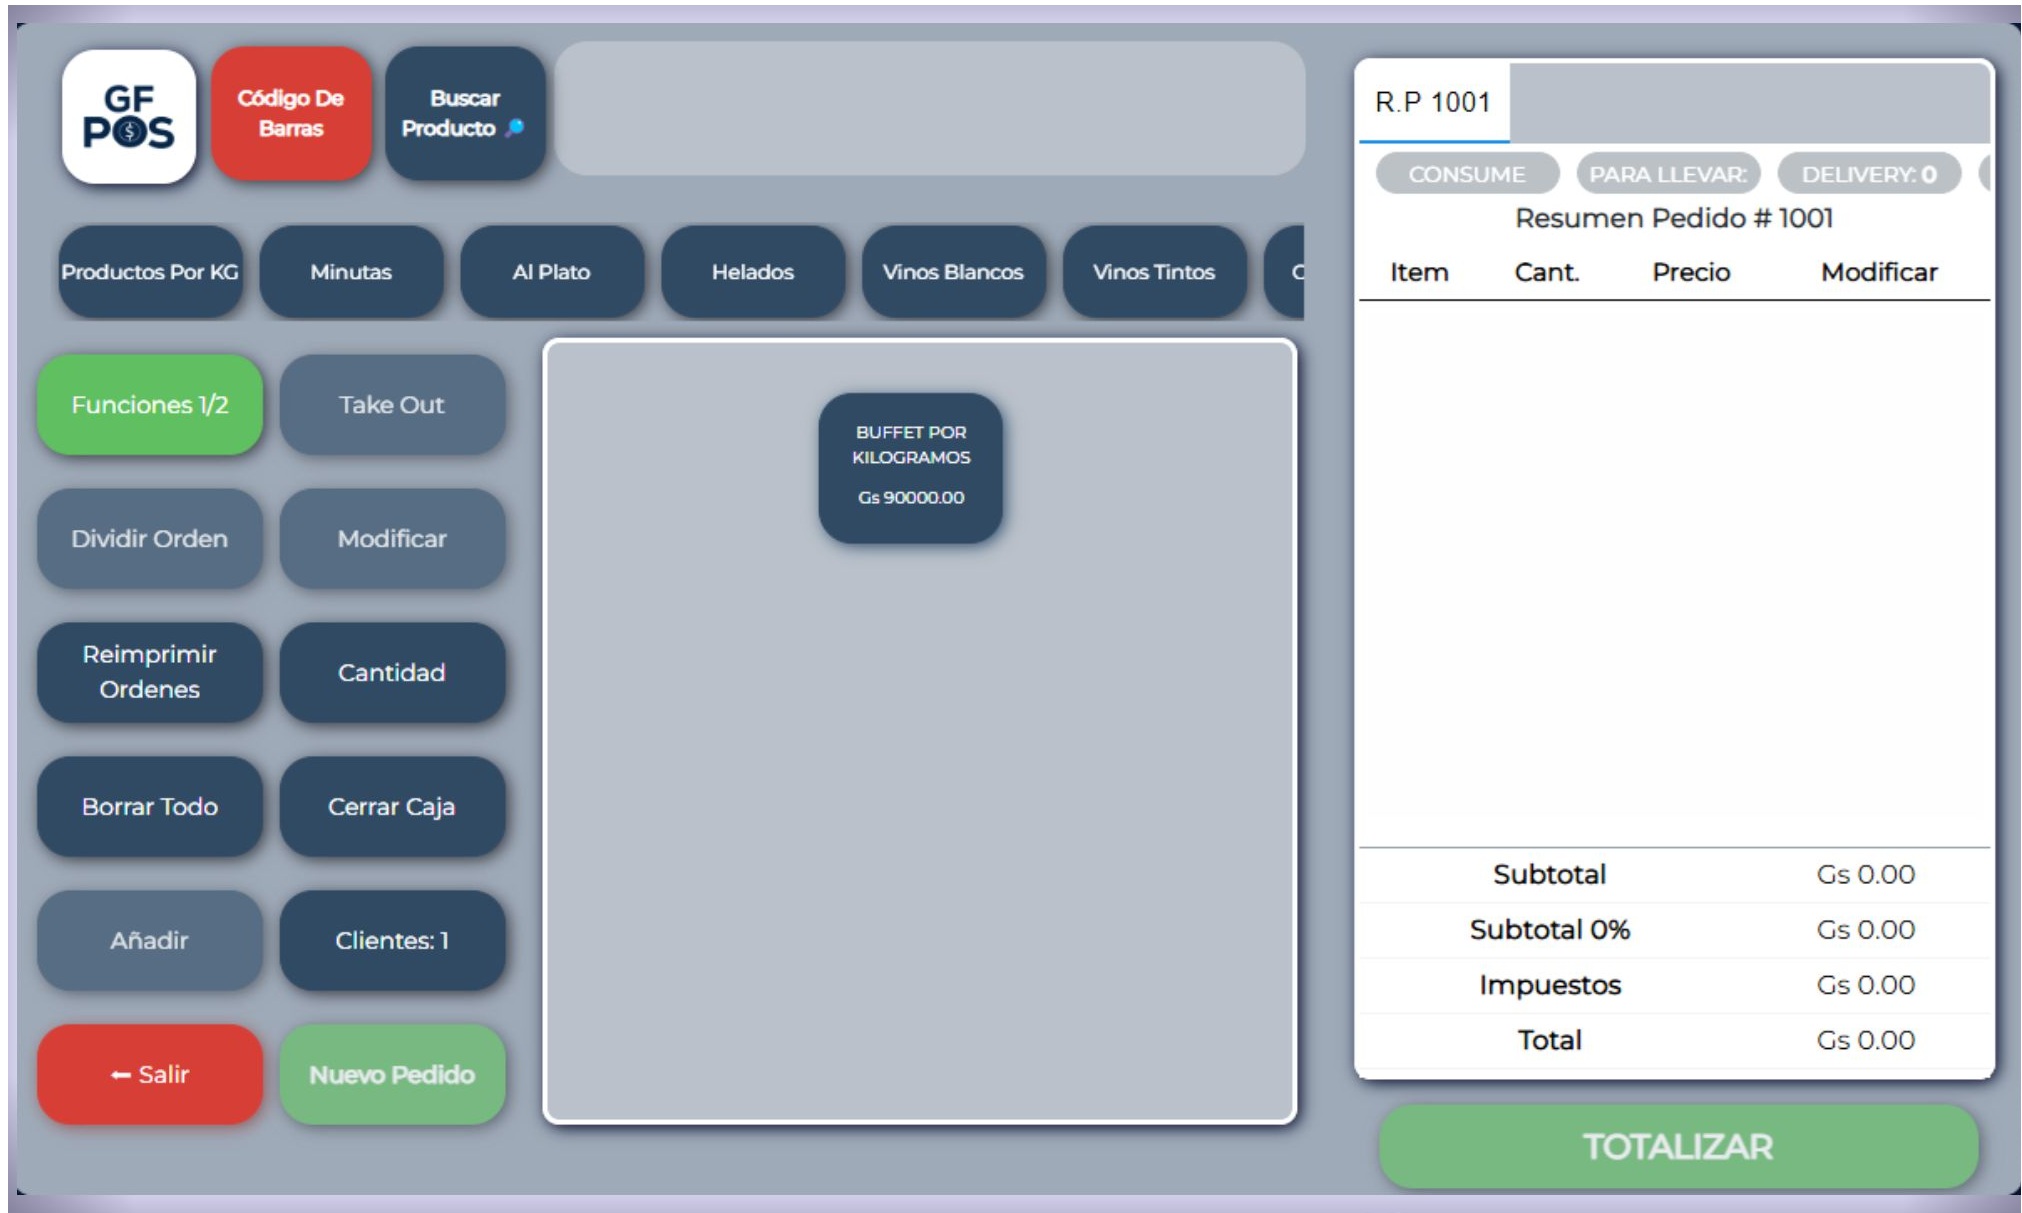Click the GF POS logo icon

pos(129,116)
